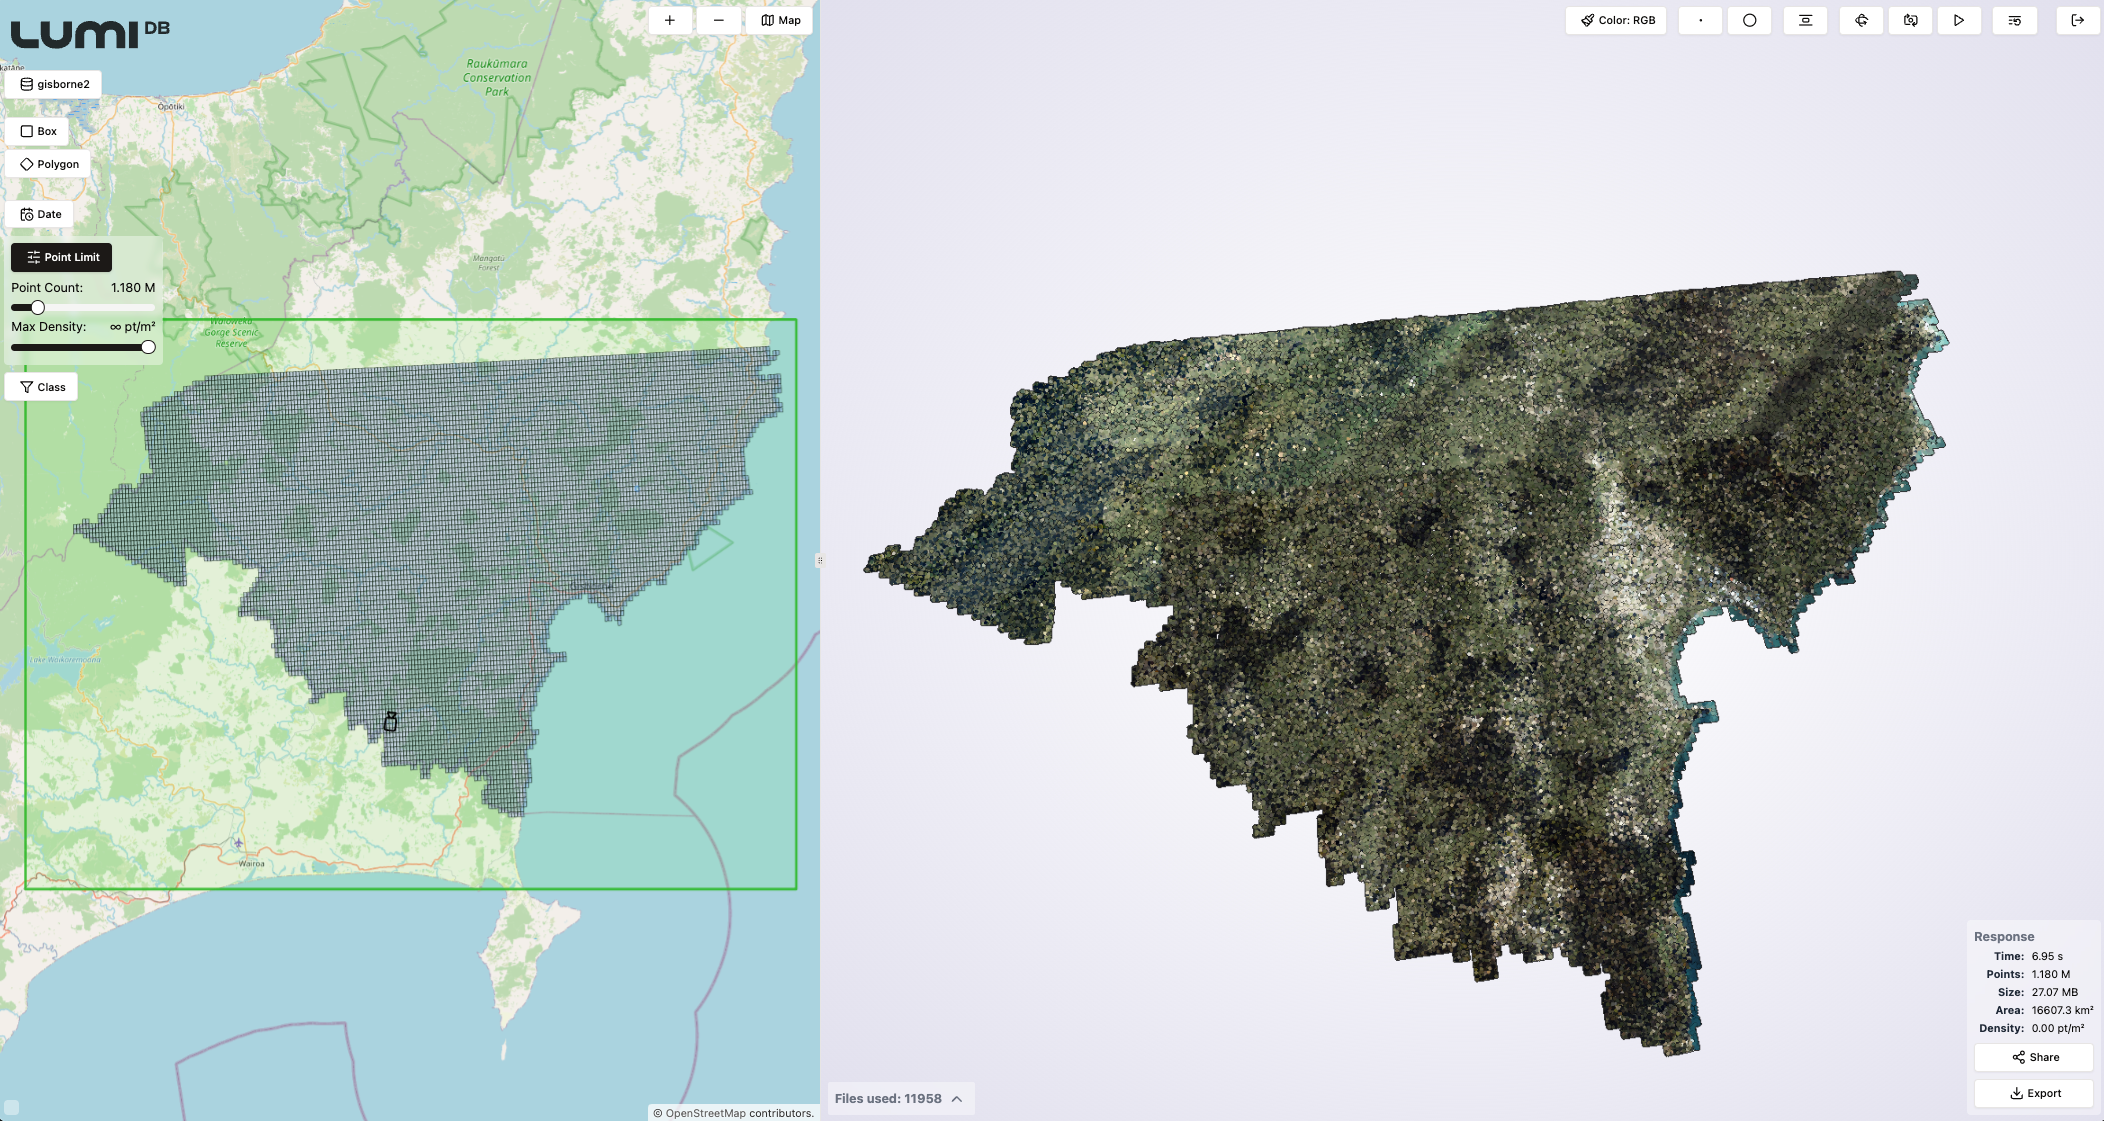The width and height of the screenshot is (2104, 1121).
Task: Click the small point size icon
Action: click(1700, 20)
